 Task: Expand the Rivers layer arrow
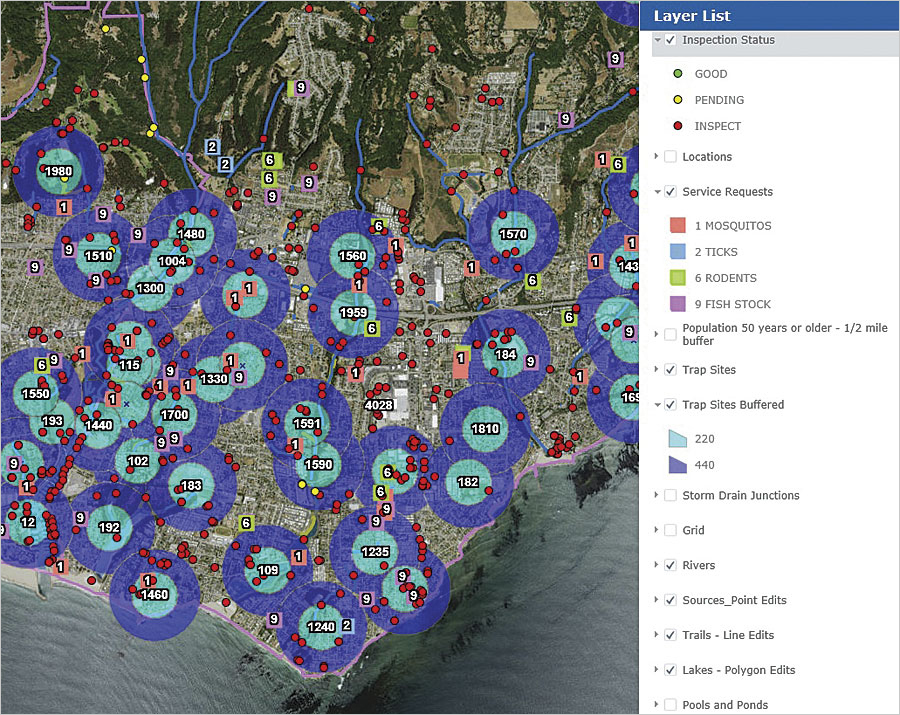click(656, 565)
